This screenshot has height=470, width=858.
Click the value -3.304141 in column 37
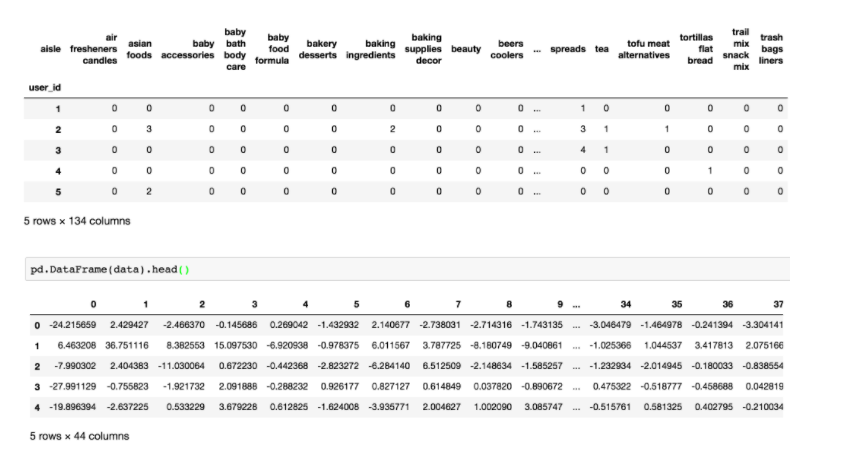pos(763,325)
